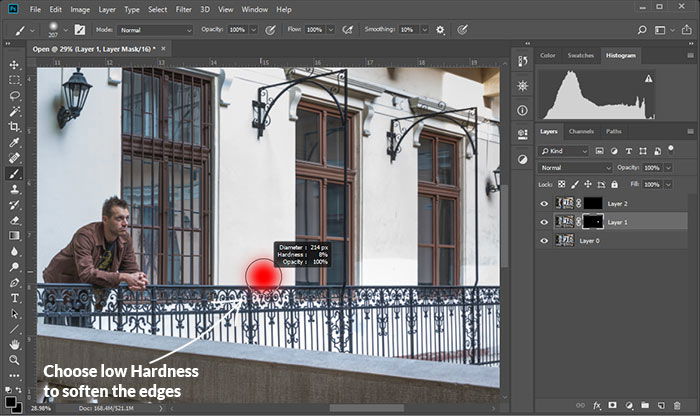Click the Share icon in options bar
The height and width of the screenshot is (416, 700).
pyautogui.click(x=686, y=30)
